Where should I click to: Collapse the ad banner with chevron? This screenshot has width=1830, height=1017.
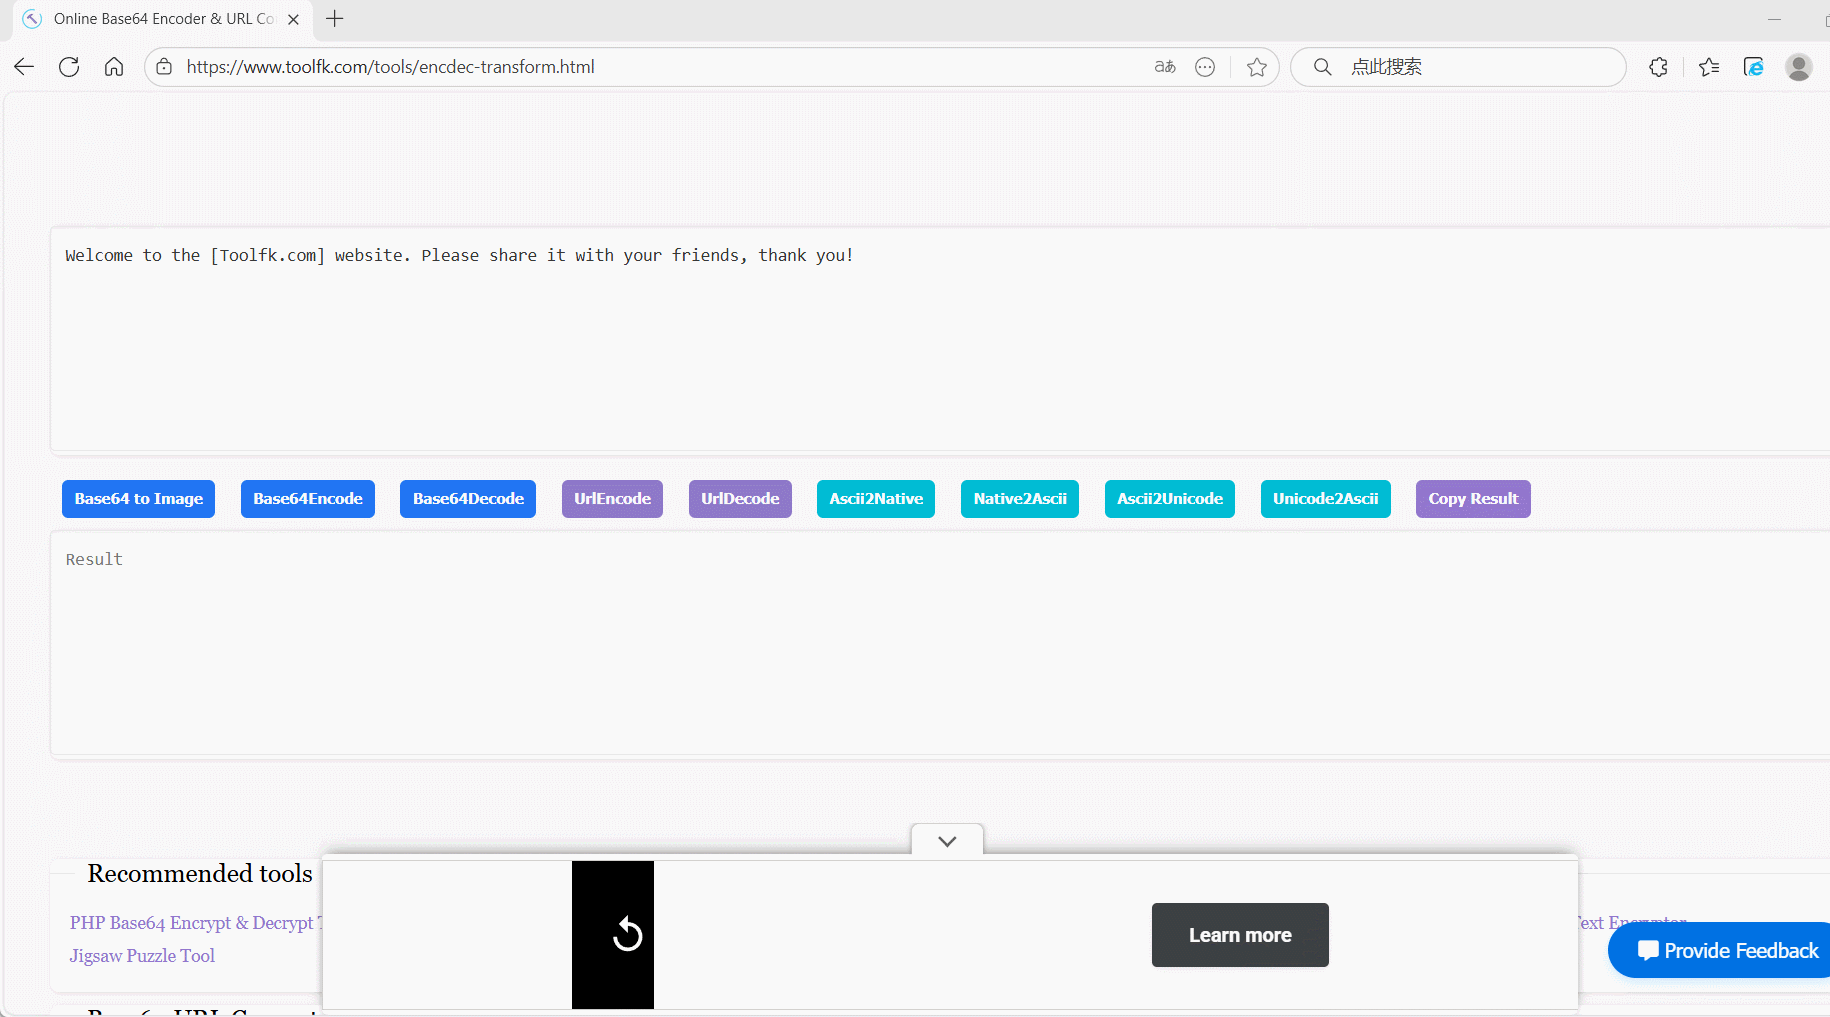pos(947,841)
